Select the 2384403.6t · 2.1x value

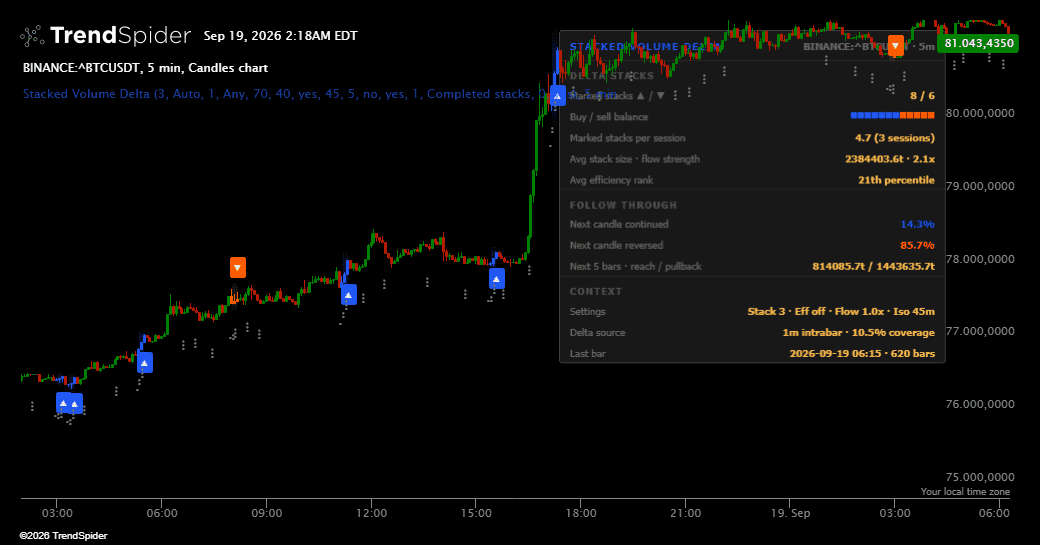(890, 159)
